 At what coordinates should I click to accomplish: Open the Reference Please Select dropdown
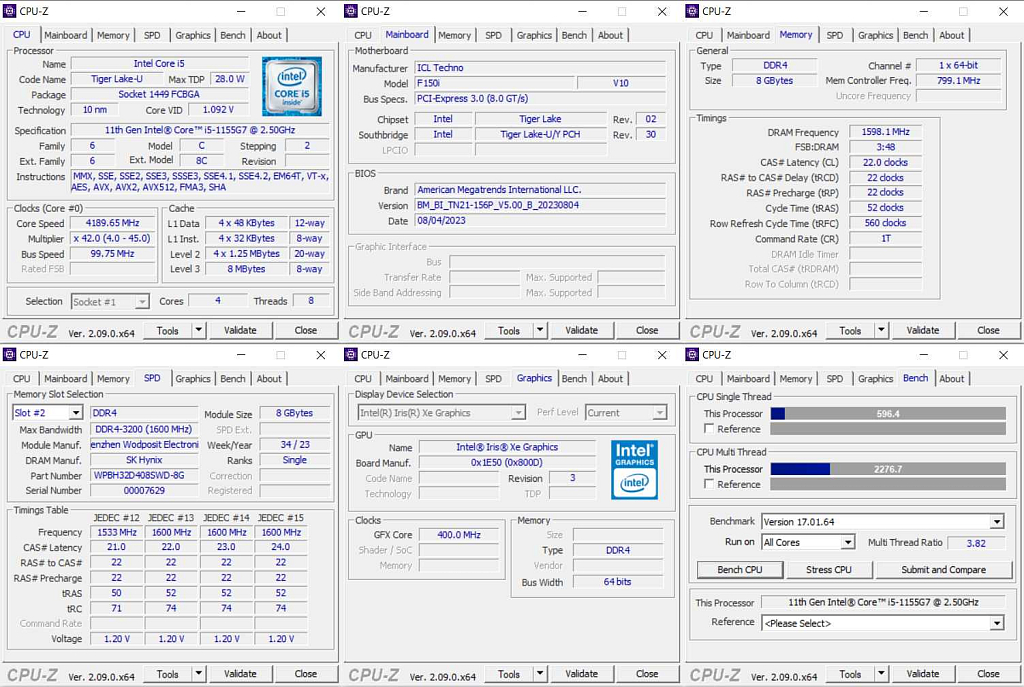tap(996, 623)
